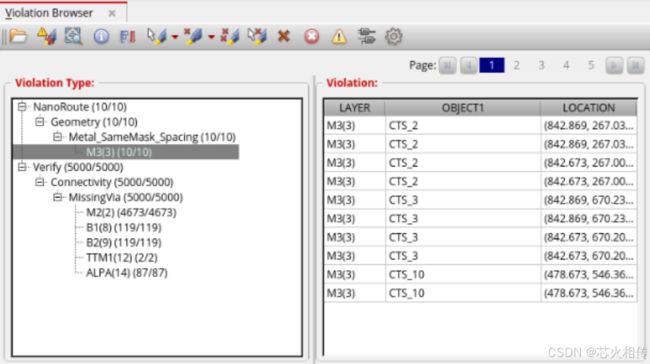Viewport: 650px width, 364px height.
Task: Select MissingVia (5000/5000) in tree
Action: (x=125, y=197)
